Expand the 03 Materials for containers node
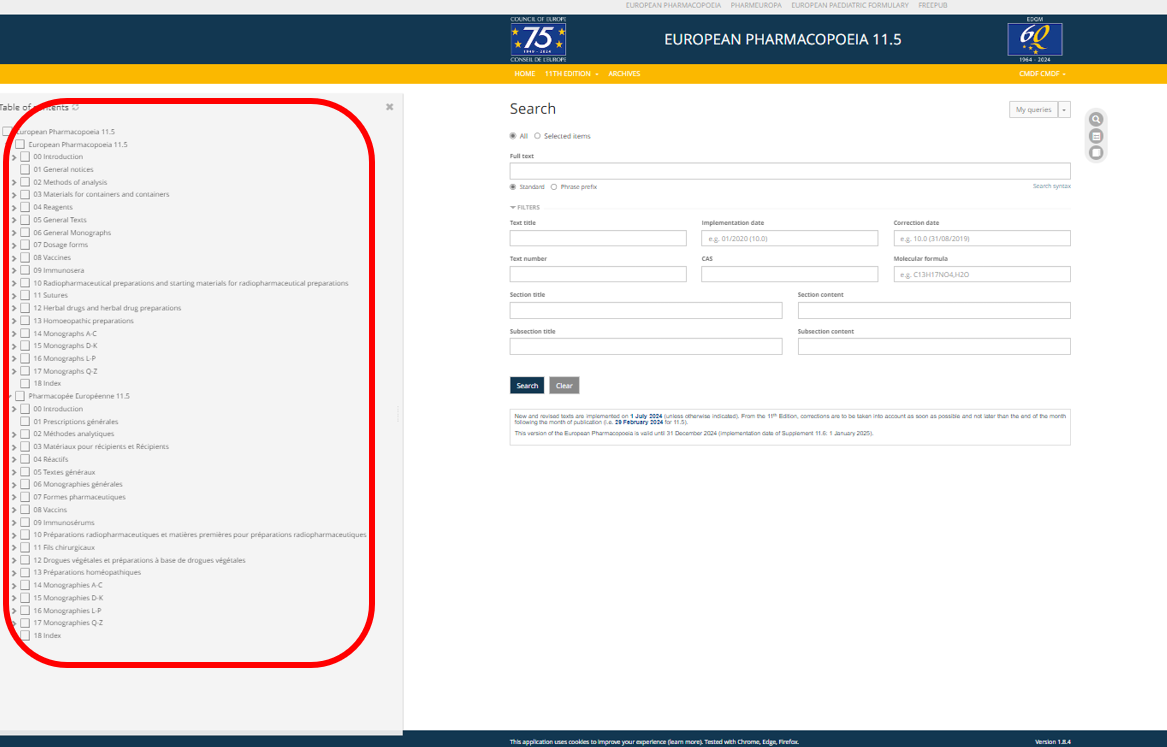Image resolution: width=1167 pixels, height=747 pixels. (14, 195)
